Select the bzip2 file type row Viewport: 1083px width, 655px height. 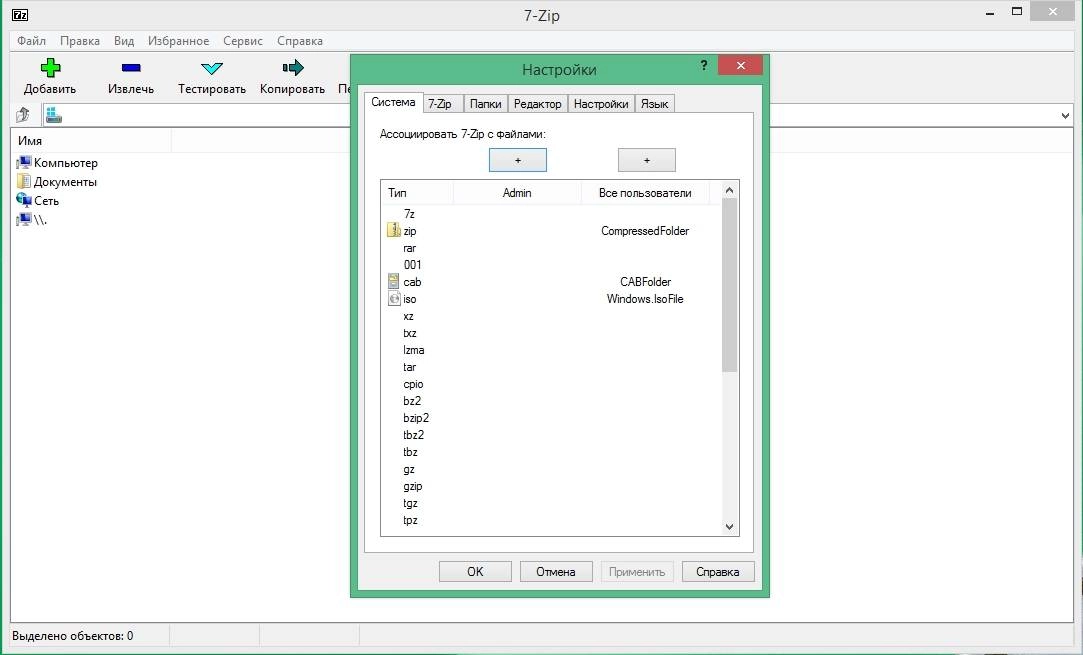coord(551,418)
